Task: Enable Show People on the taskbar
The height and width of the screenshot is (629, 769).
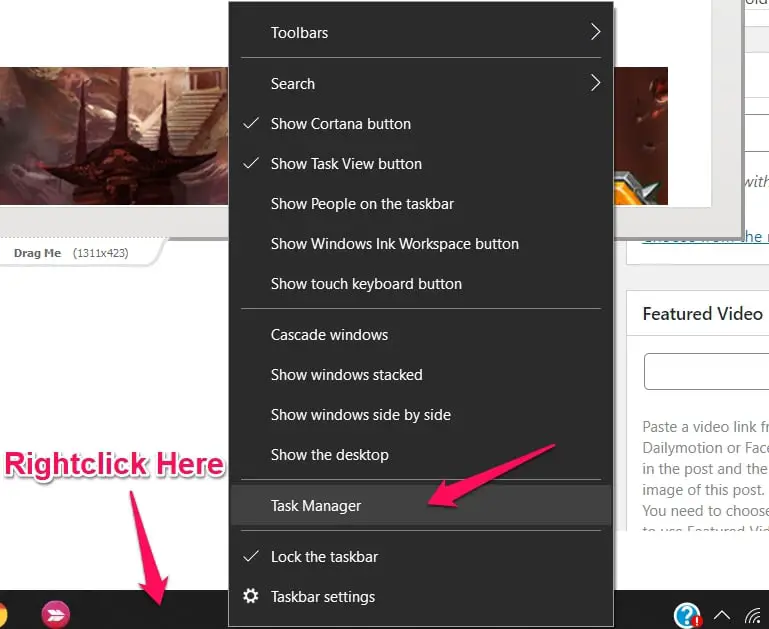Action: pyautogui.click(x=421, y=203)
